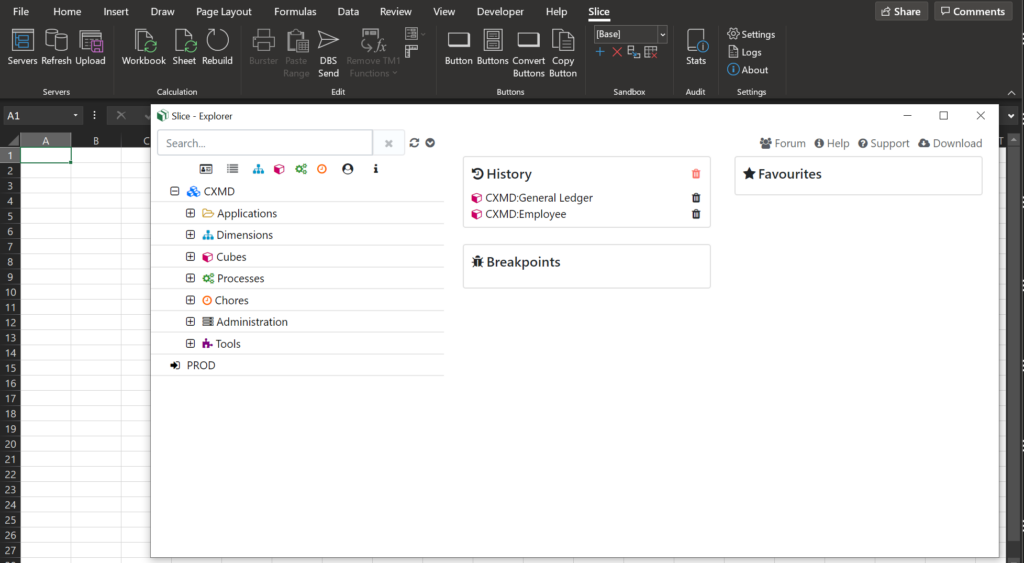This screenshot has height=563, width=1024.
Task: Expand the Processes tree node
Action: 190,278
